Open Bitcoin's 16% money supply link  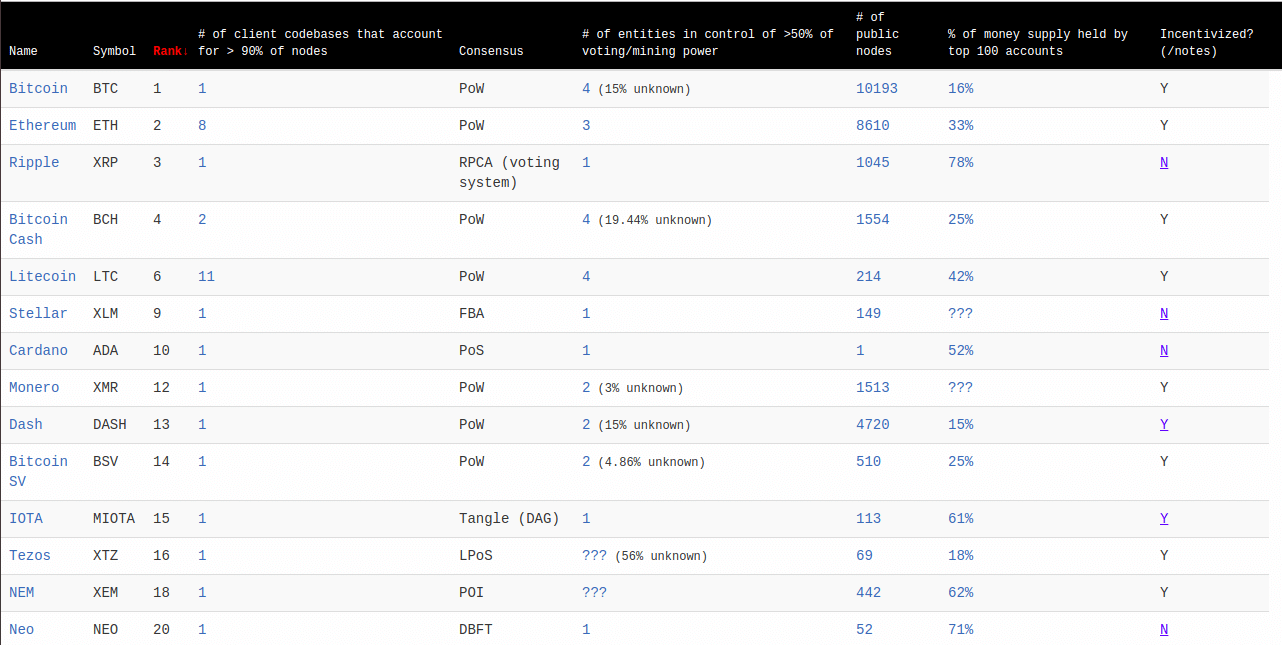tap(960, 88)
